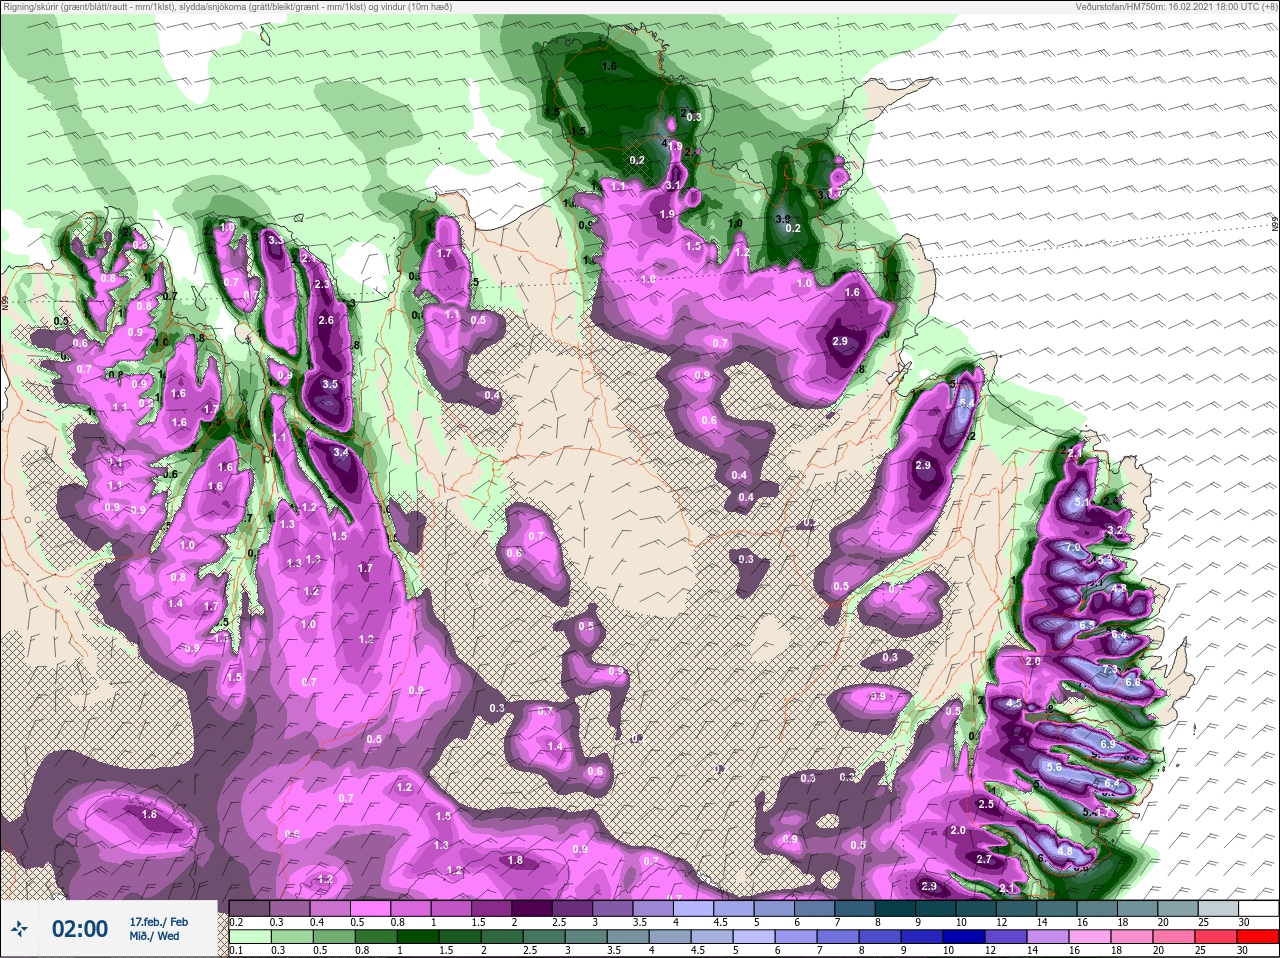Click the '2.6' precipitation value in the northwest
Screen dimensions: 1280x958
(x=325, y=320)
